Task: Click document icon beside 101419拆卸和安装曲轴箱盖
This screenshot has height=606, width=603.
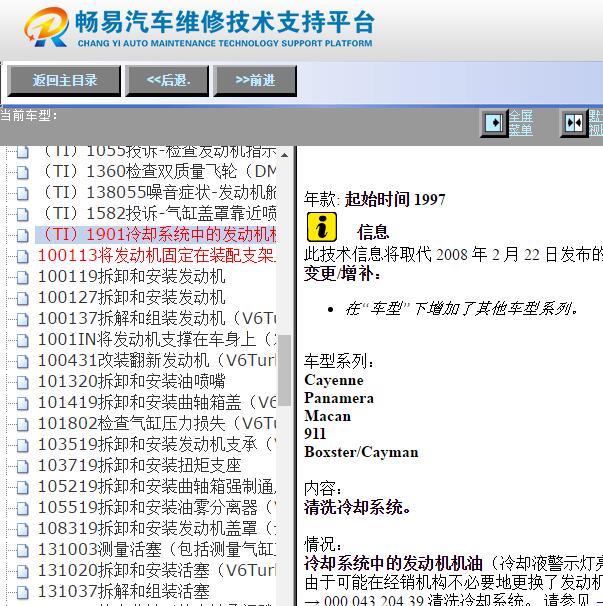Action: (22, 403)
